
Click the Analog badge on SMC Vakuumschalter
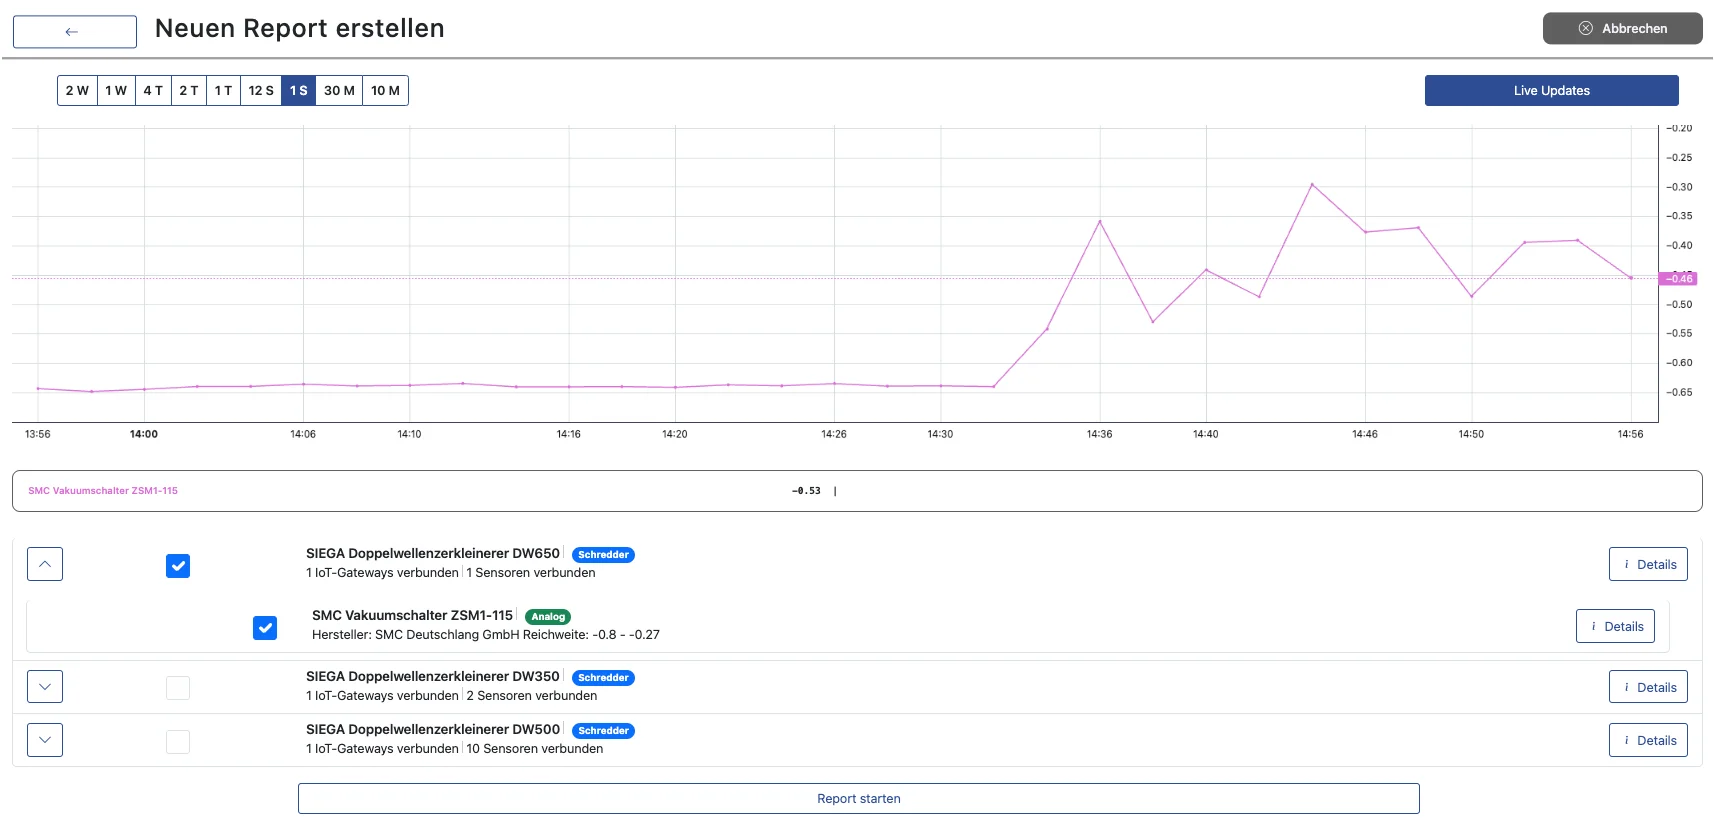[547, 617]
